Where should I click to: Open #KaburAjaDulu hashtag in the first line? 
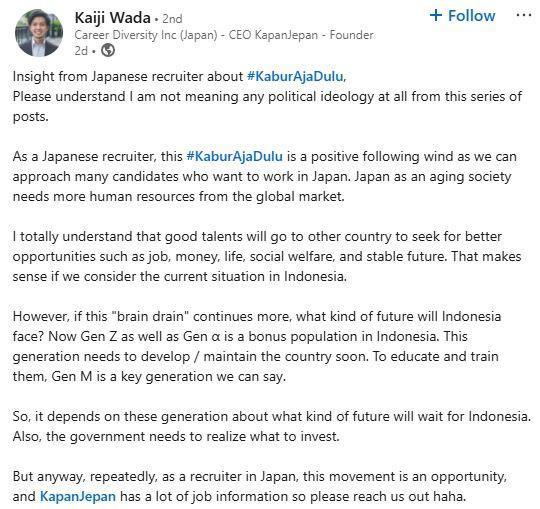[x=295, y=76]
